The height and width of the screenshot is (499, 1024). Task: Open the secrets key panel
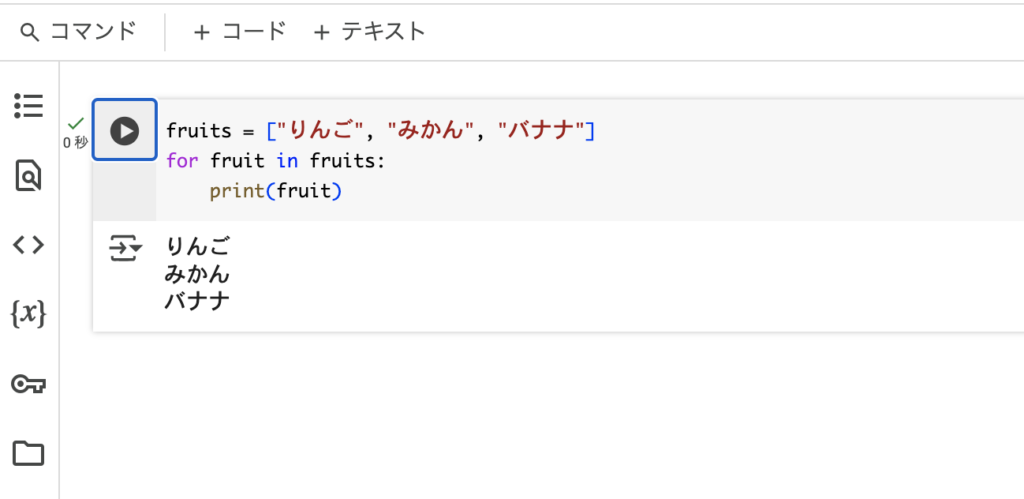(29, 385)
